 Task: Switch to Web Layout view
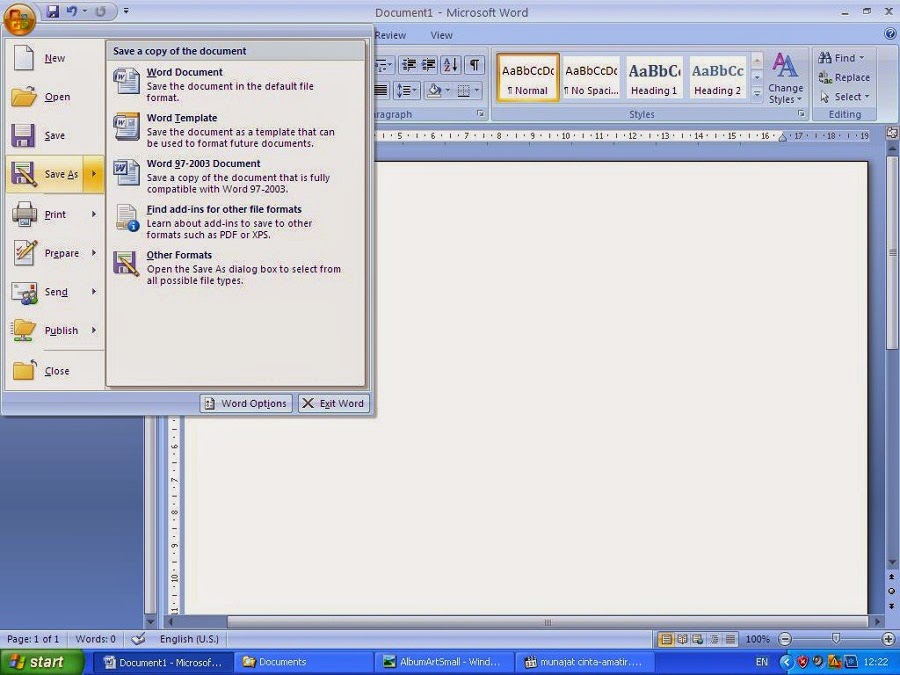pos(698,639)
